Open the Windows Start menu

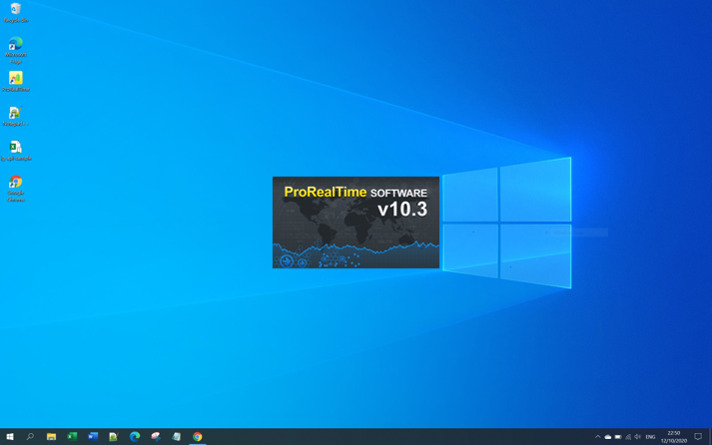(x=10, y=437)
